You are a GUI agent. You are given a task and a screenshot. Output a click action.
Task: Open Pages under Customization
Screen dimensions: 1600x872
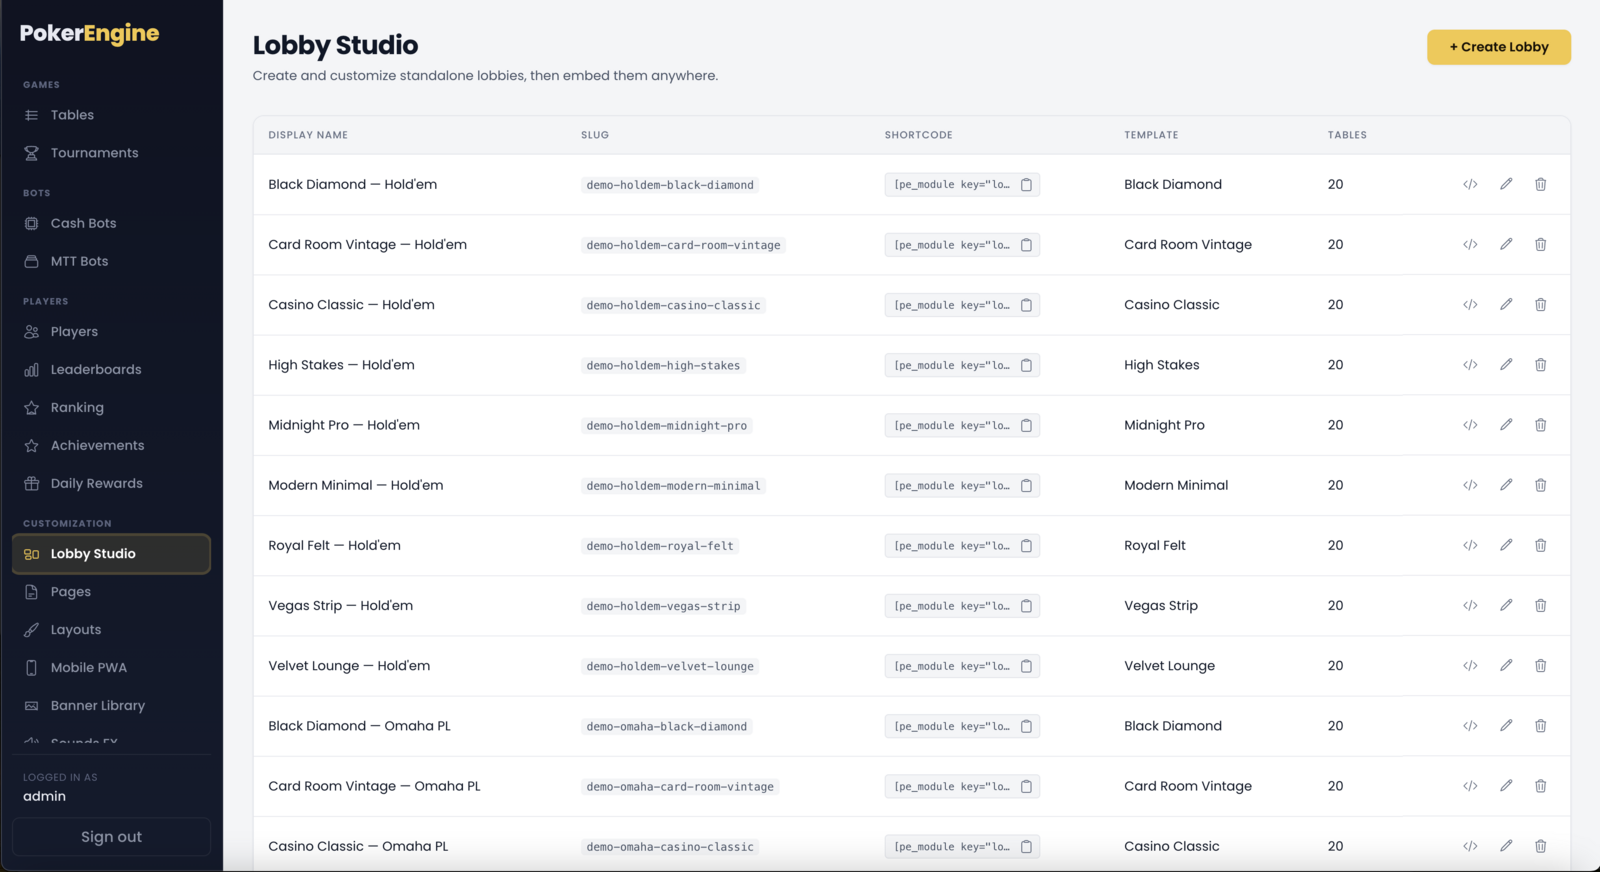[111, 592]
